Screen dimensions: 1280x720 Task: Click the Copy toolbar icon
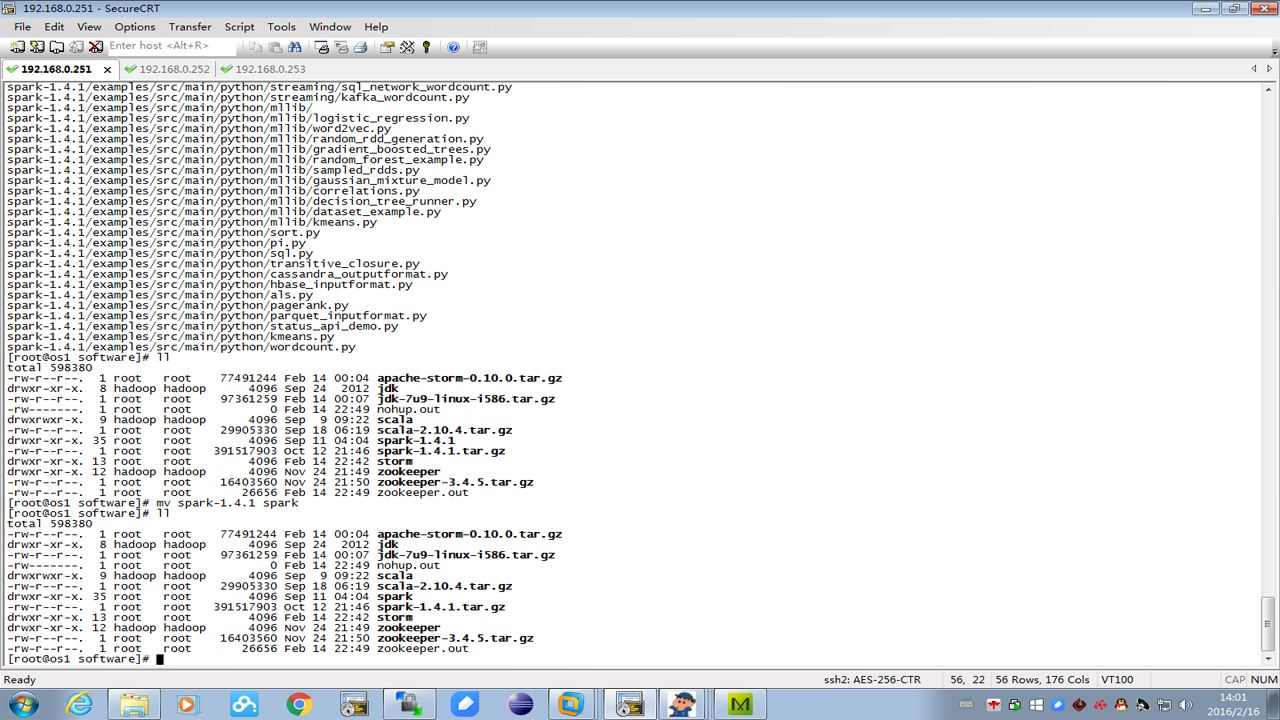click(x=256, y=47)
